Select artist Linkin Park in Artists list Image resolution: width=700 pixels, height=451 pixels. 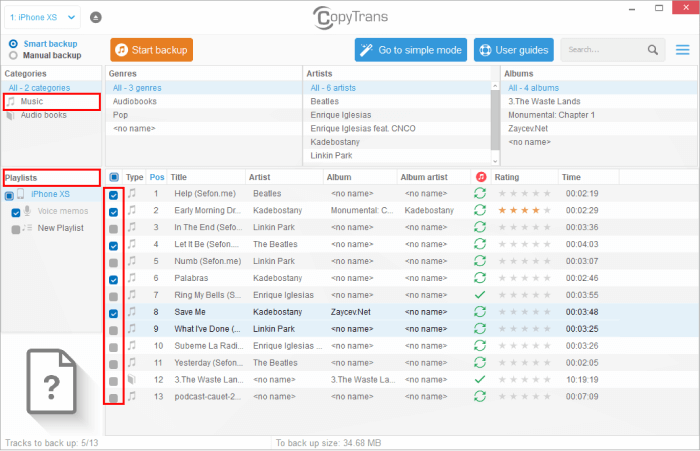click(x=397, y=155)
